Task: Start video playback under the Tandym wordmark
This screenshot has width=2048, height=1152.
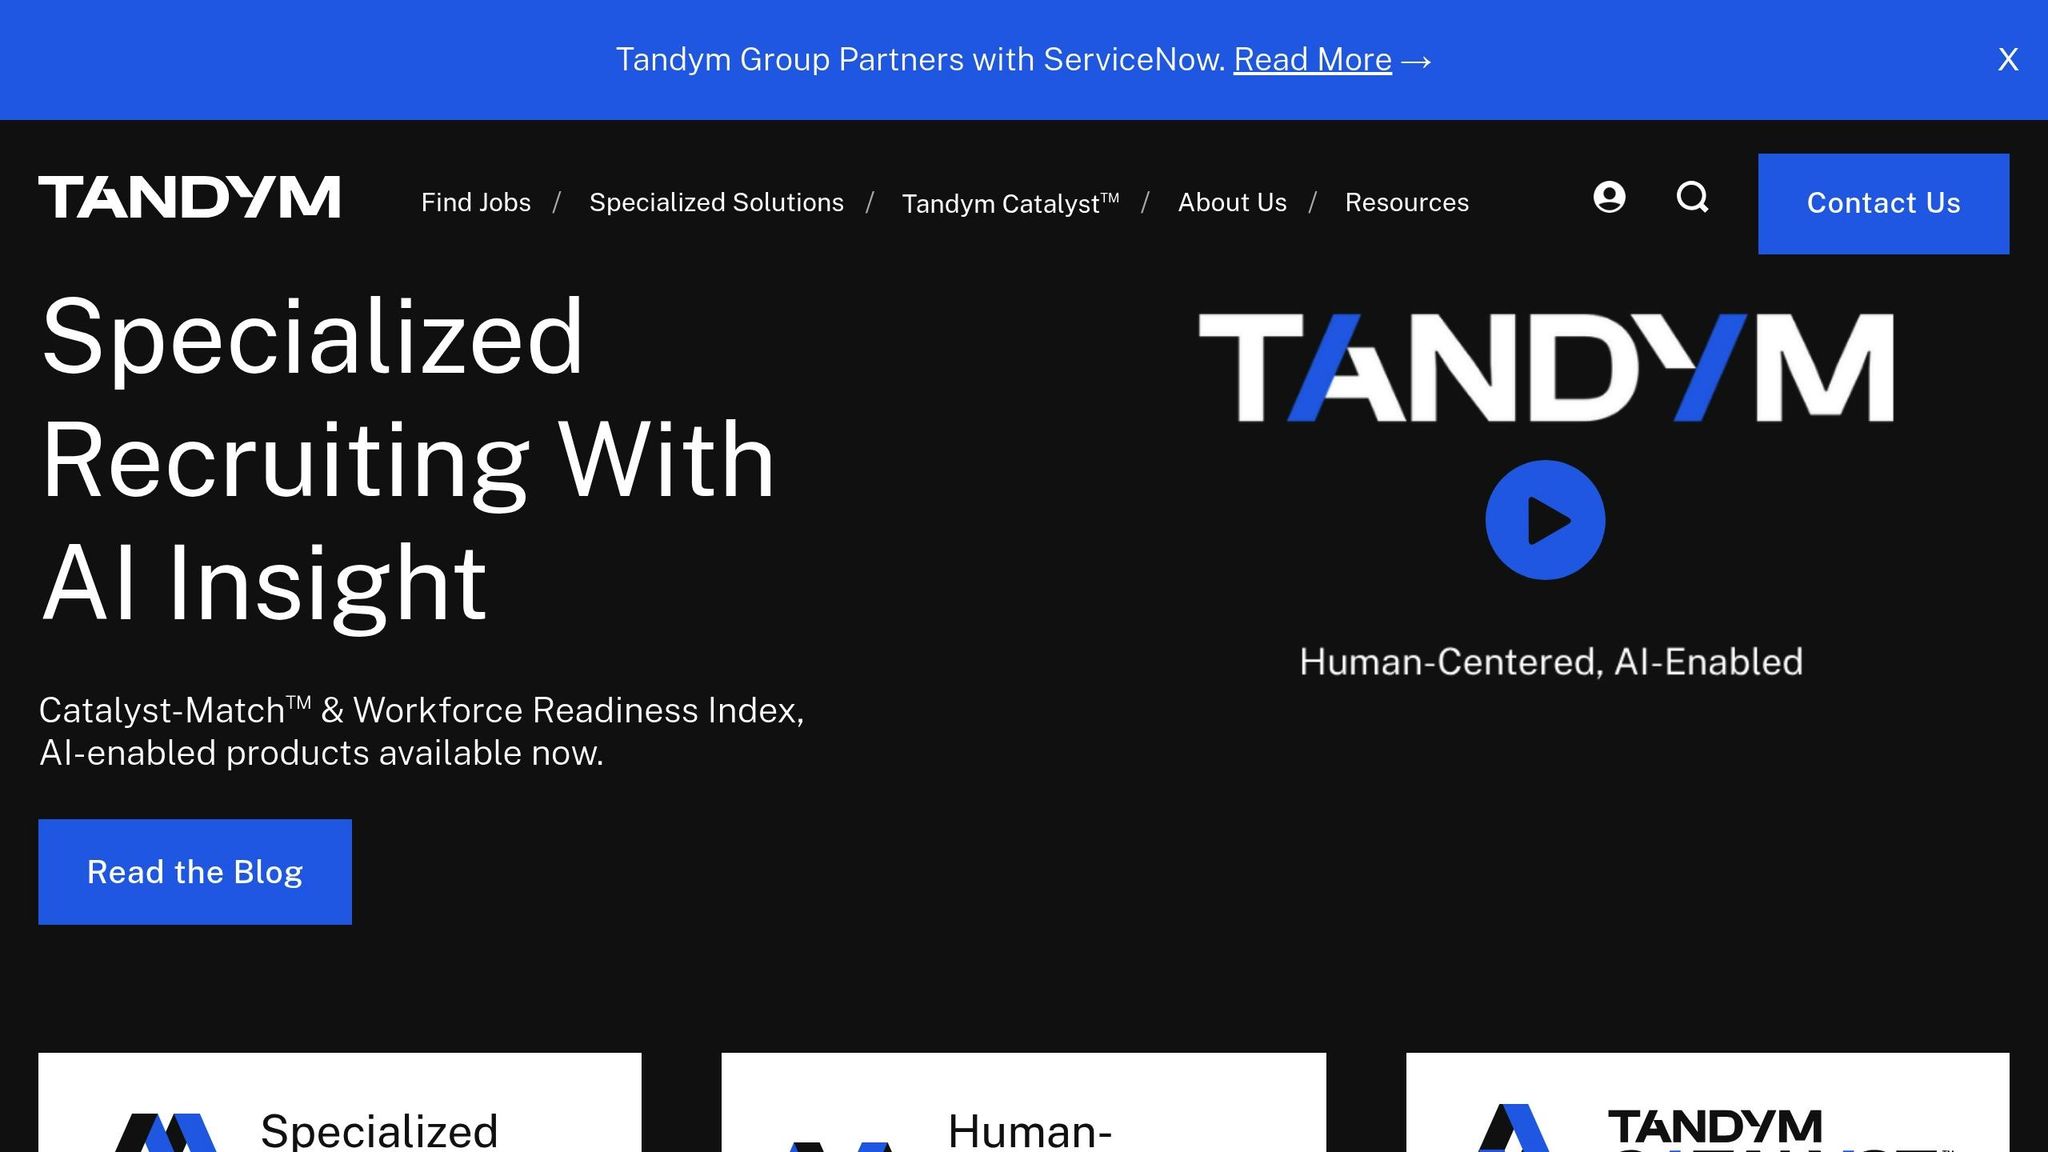Action: (1546, 518)
